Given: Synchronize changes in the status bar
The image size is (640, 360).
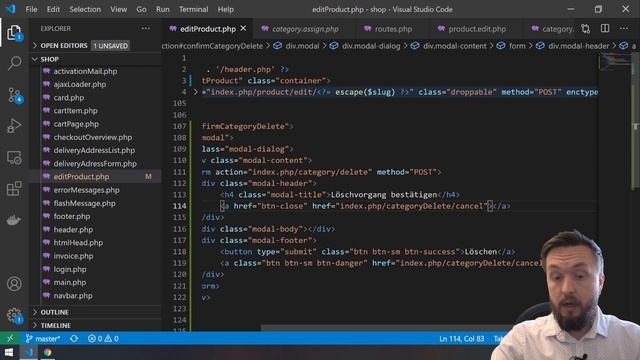Looking at the screenshot, I should 74,338.
